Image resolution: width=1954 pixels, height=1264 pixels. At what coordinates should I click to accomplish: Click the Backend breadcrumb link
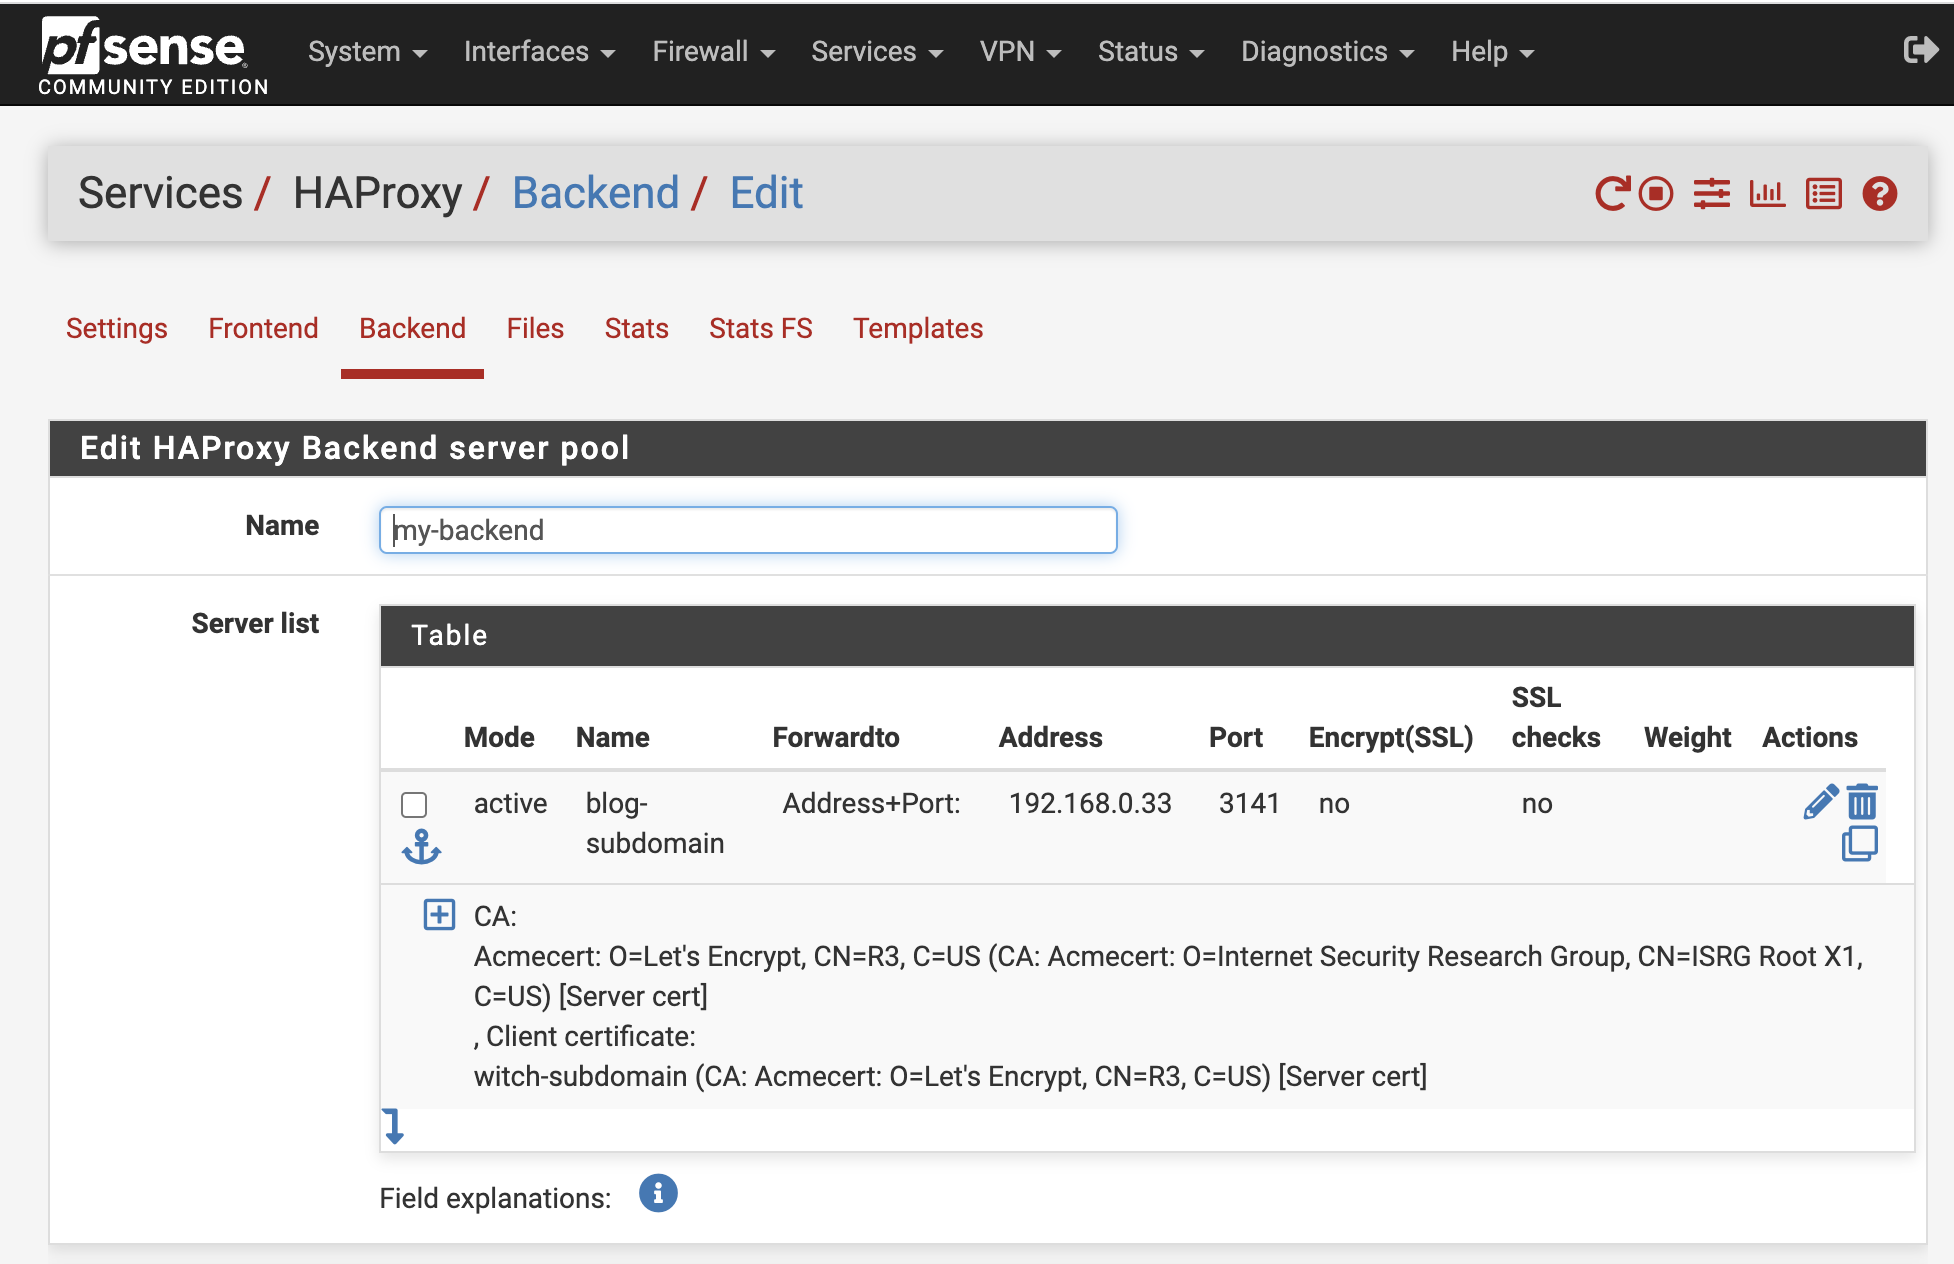coord(595,193)
